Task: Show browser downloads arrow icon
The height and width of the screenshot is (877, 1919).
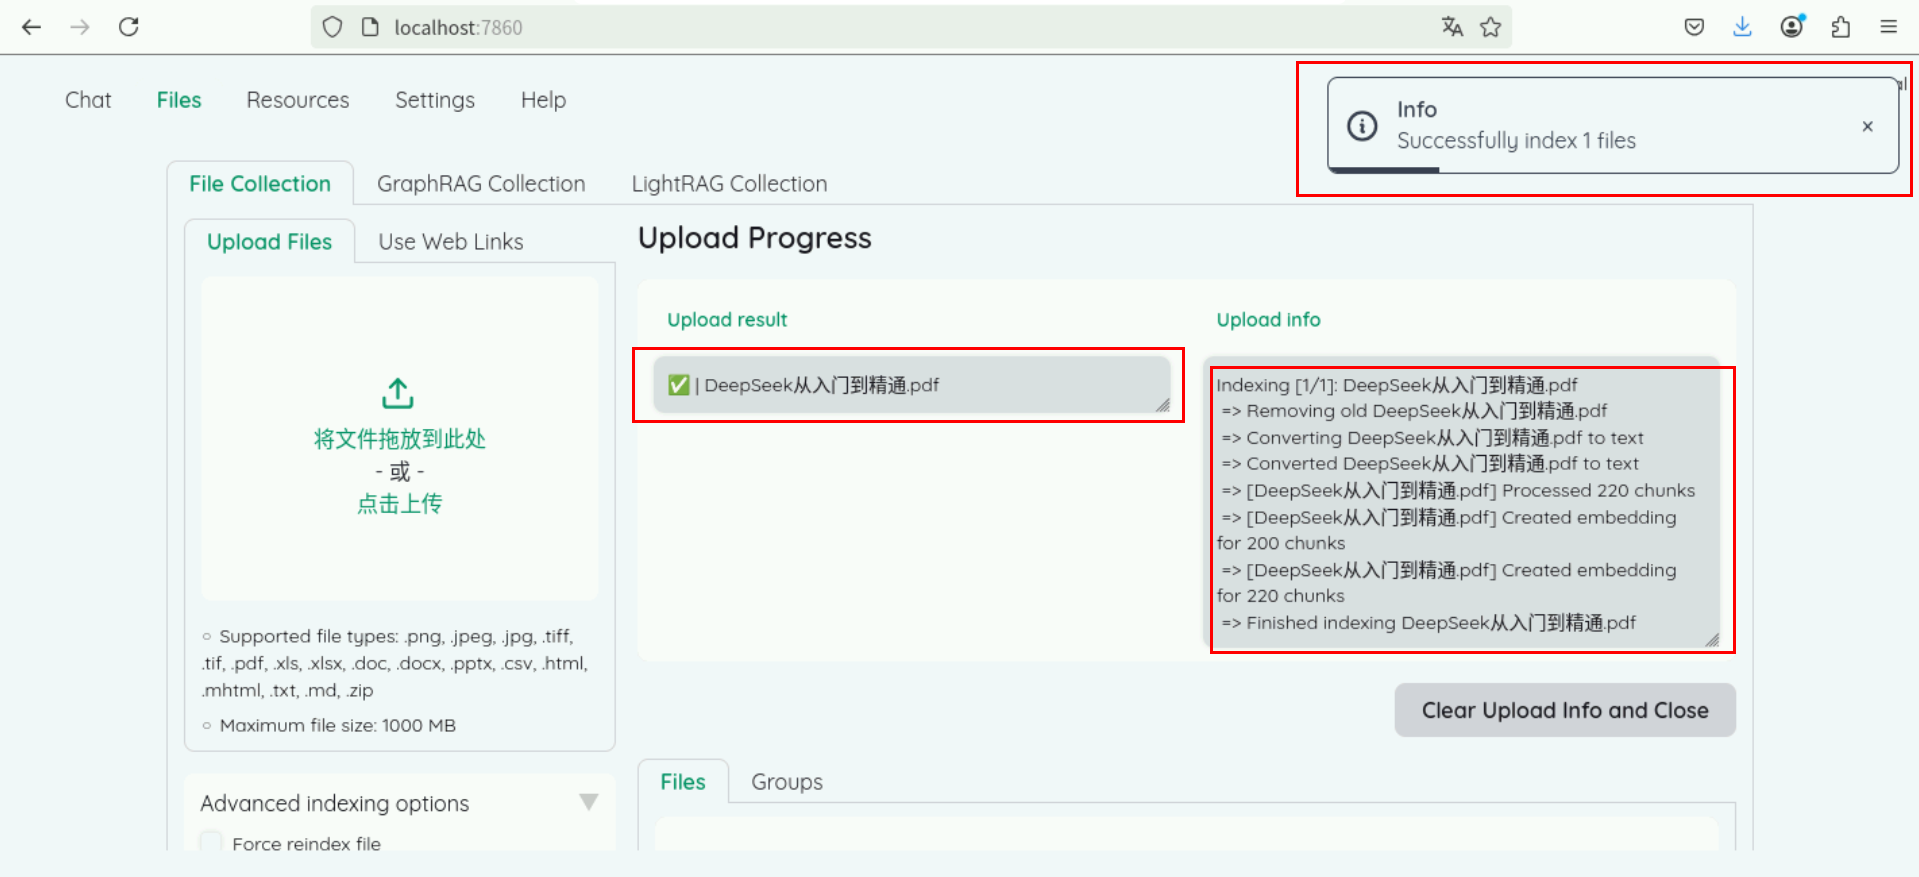Action: [1743, 27]
